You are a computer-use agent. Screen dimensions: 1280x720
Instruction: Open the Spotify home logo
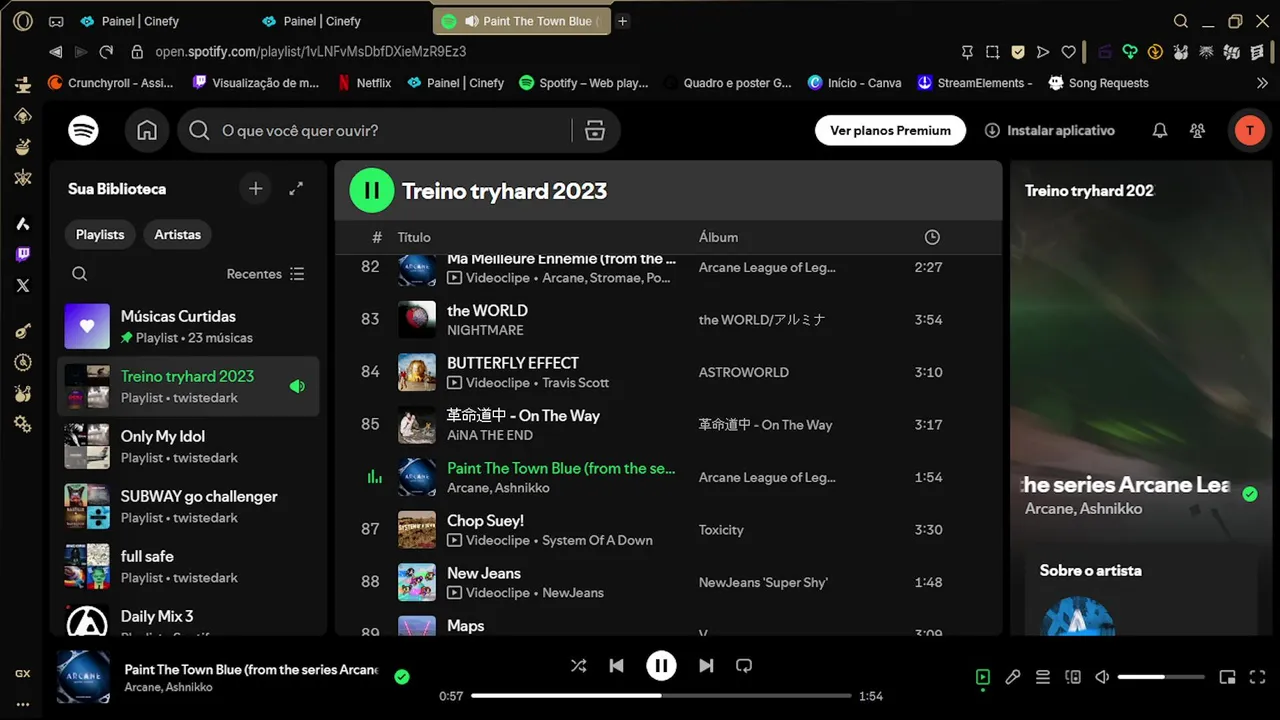pos(83,130)
